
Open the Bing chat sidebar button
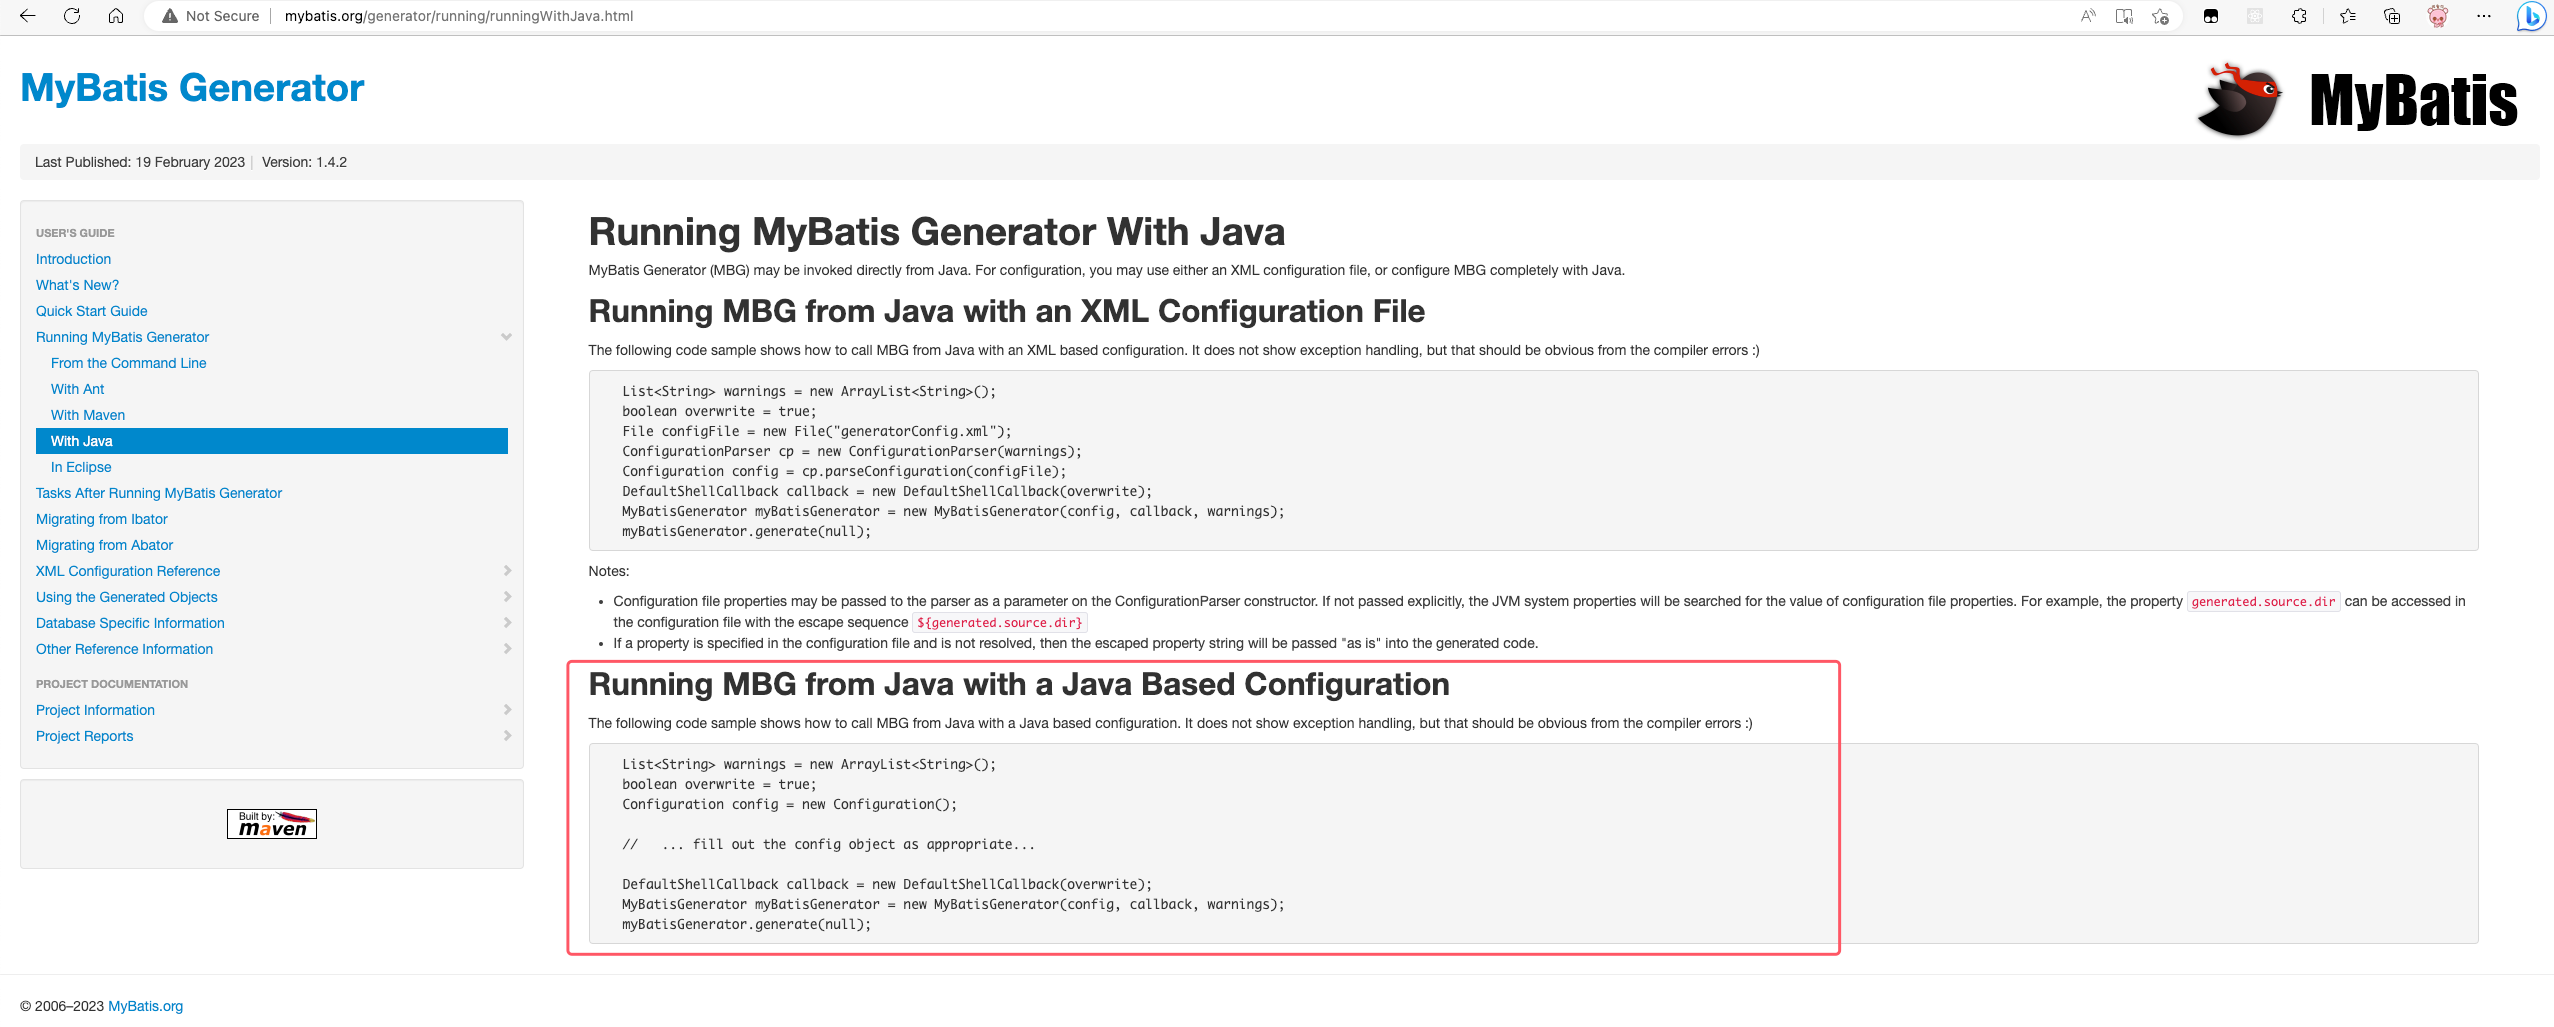2531,16
